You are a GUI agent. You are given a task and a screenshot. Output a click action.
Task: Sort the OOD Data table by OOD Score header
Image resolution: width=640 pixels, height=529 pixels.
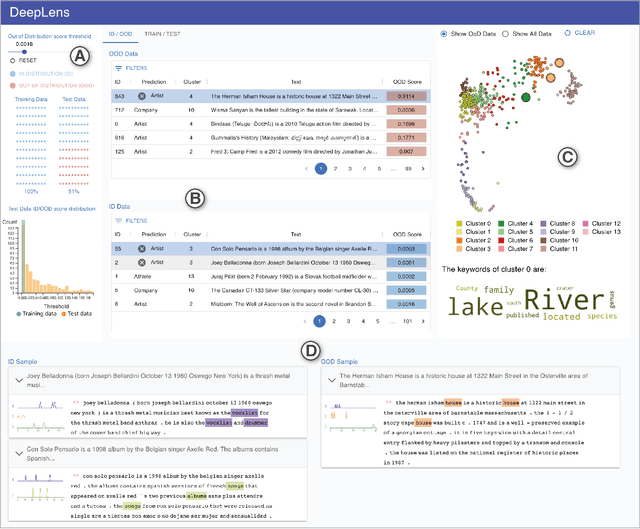click(407, 82)
